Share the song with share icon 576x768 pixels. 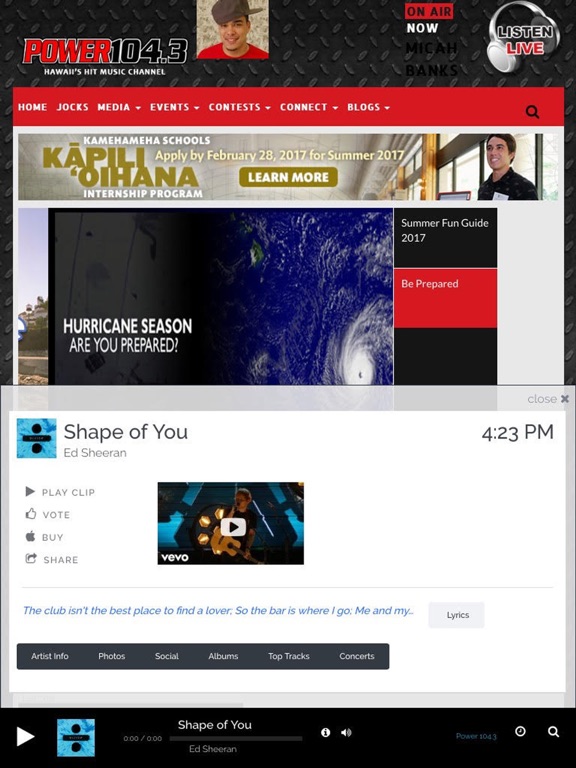(51, 559)
